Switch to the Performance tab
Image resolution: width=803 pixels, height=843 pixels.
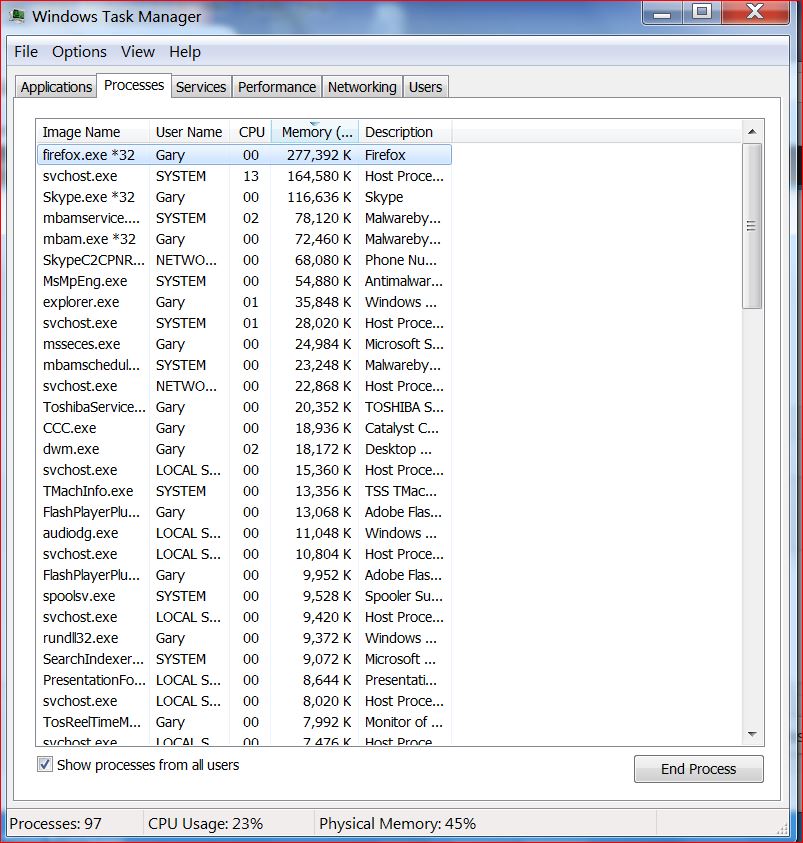point(277,87)
